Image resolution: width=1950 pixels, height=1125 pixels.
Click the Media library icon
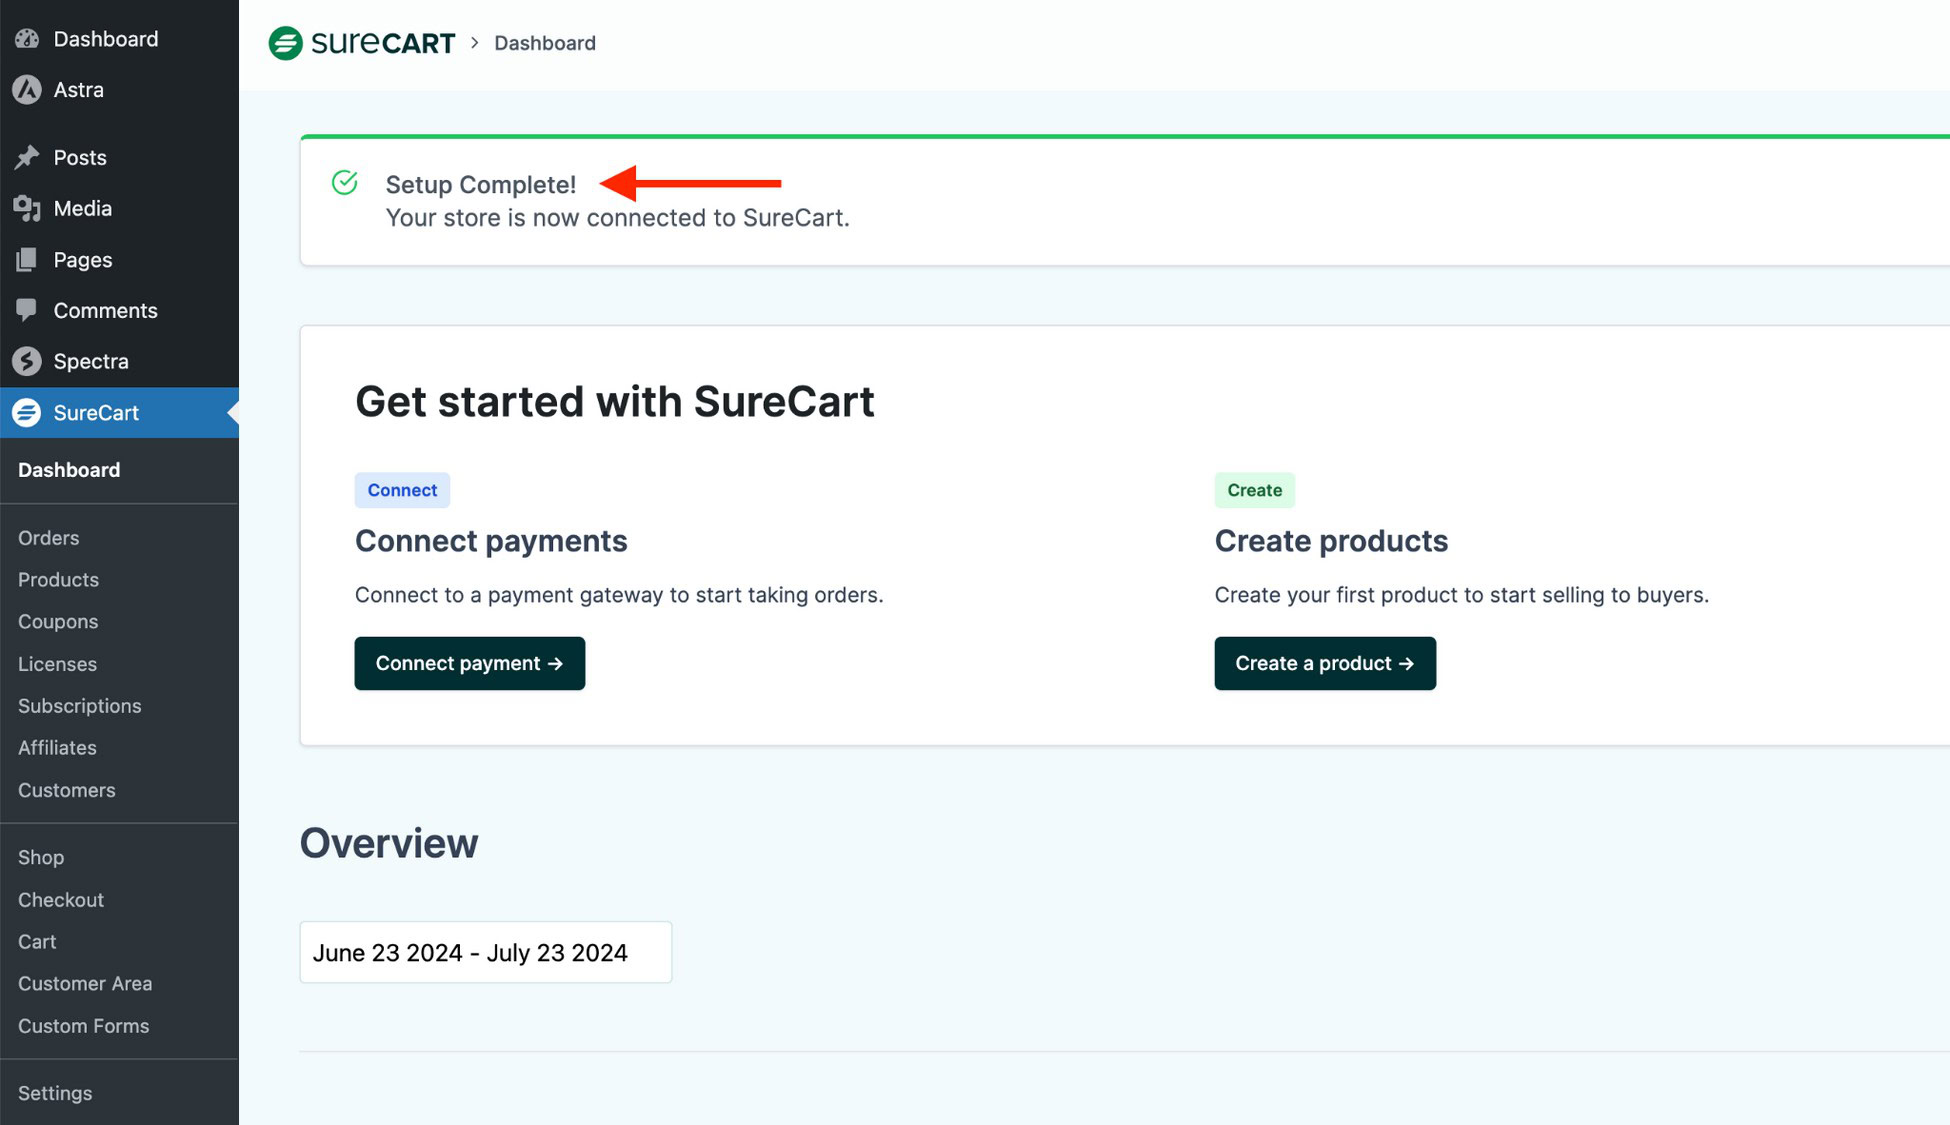click(x=27, y=208)
